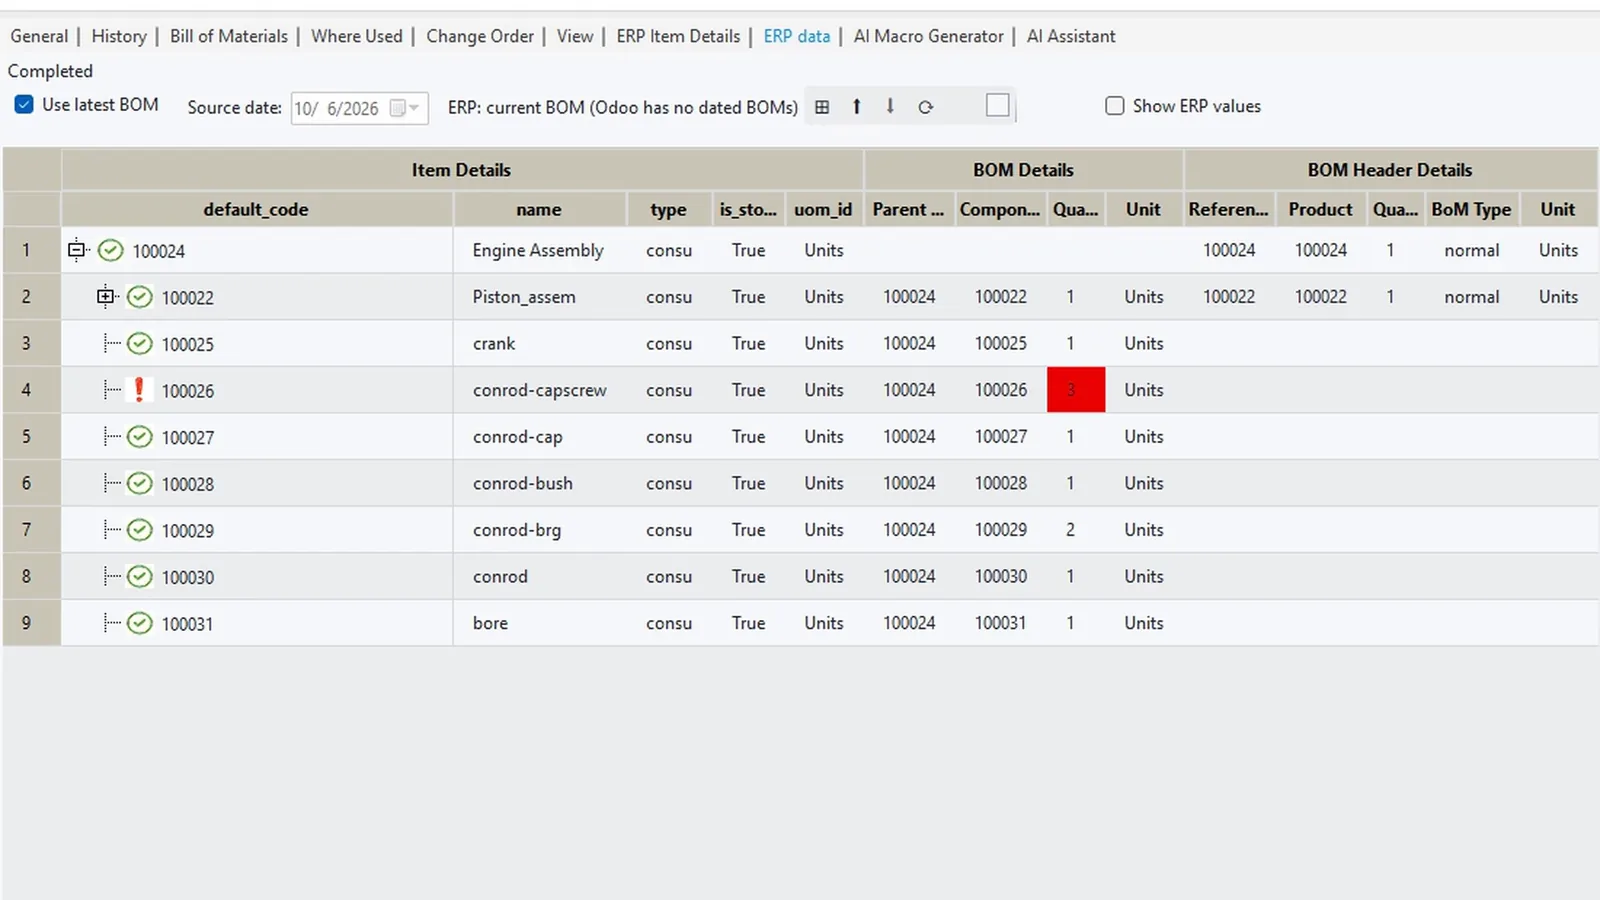
Task: Click the quantity 2 cell for conrod-brg
Action: (x=1076, y=530)
